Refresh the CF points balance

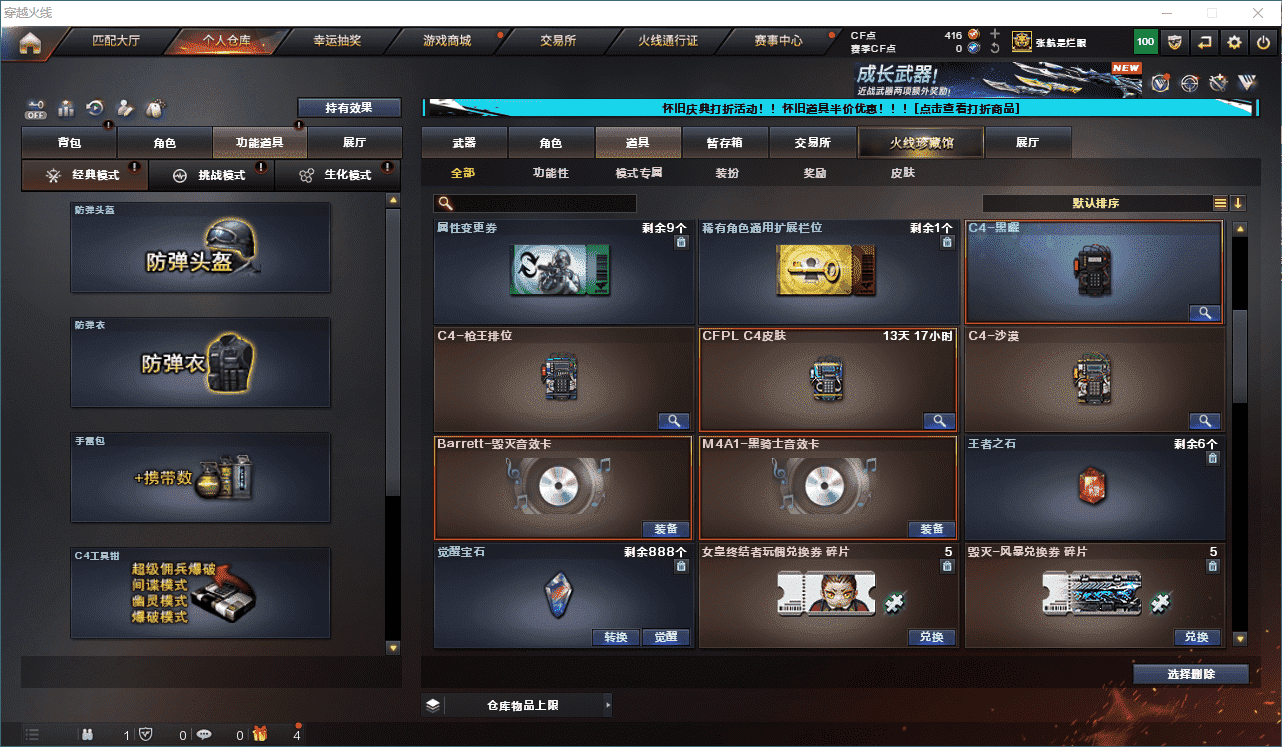pos(994,48)
